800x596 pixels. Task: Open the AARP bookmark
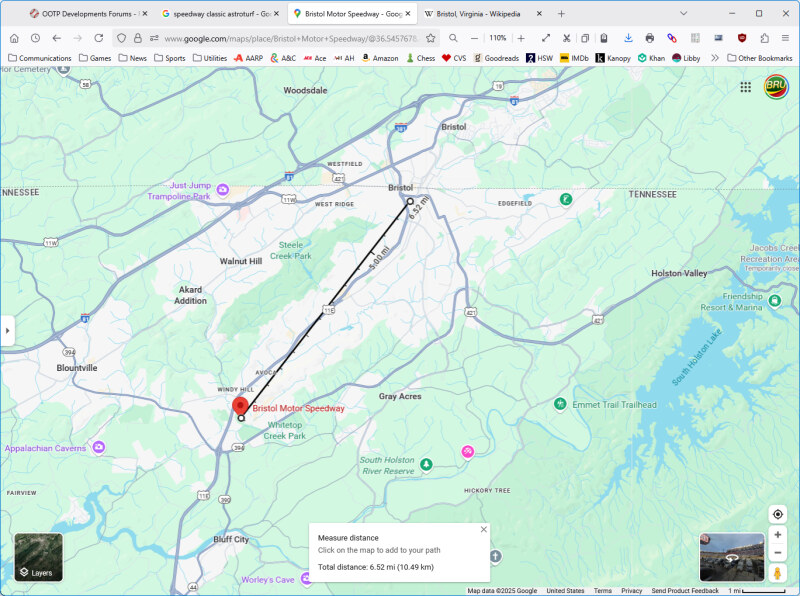pos(248,58)
